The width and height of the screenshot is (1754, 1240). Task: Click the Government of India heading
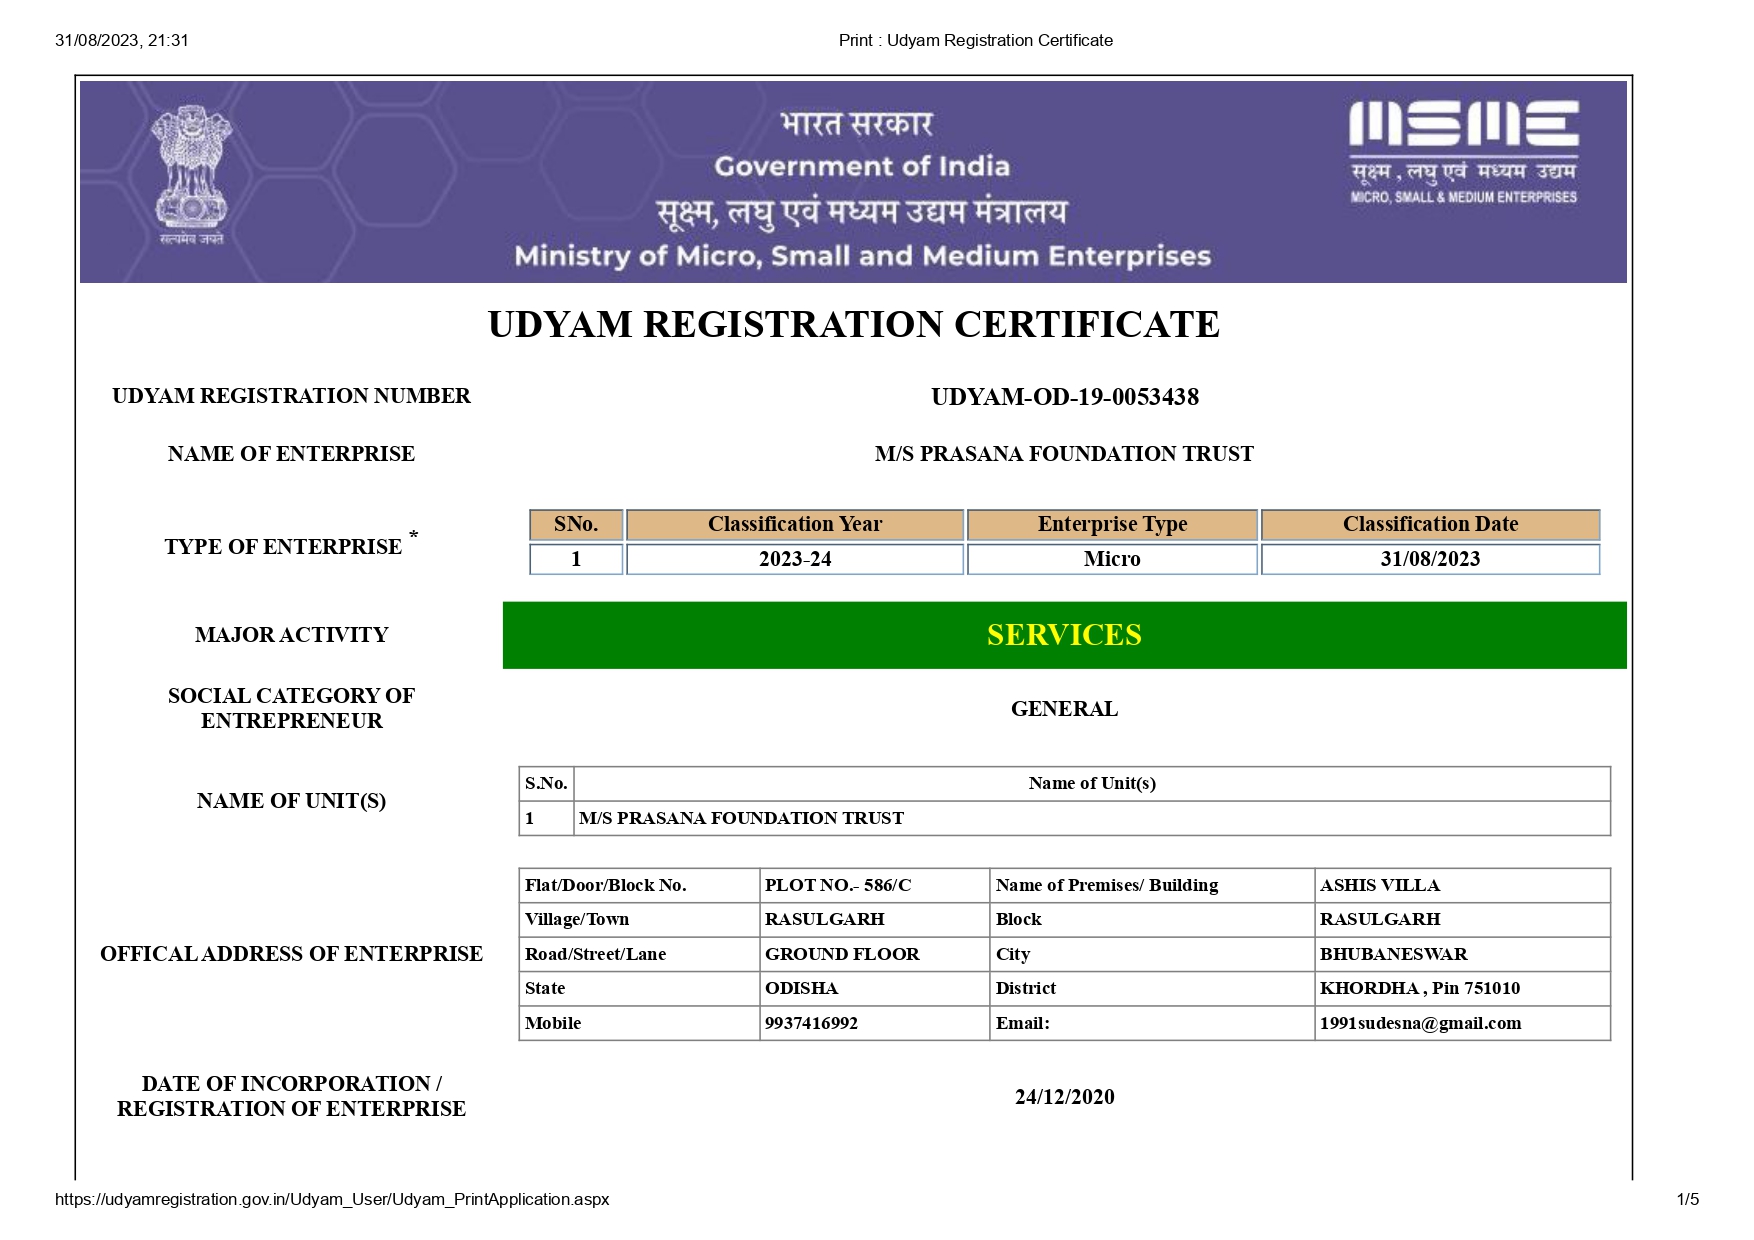coord(862,166)
